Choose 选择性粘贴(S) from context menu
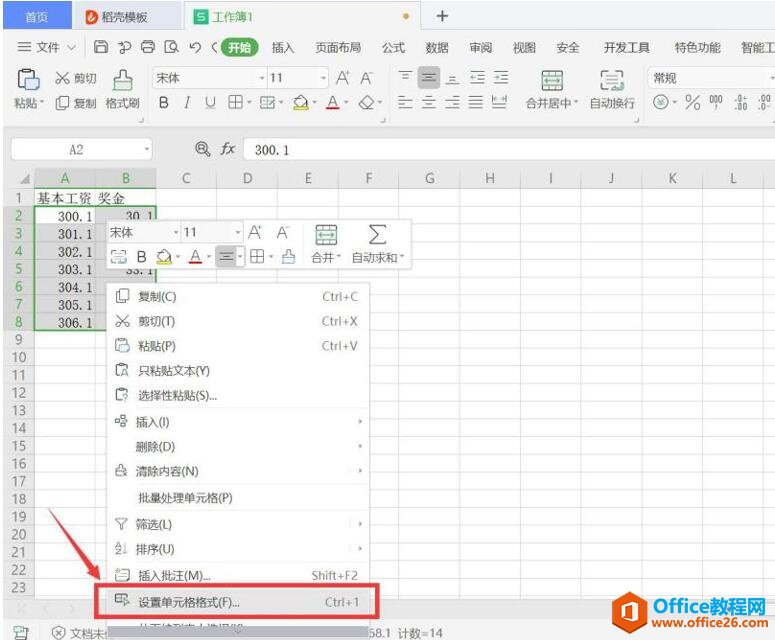775x640 pixels. coord(238,395)
